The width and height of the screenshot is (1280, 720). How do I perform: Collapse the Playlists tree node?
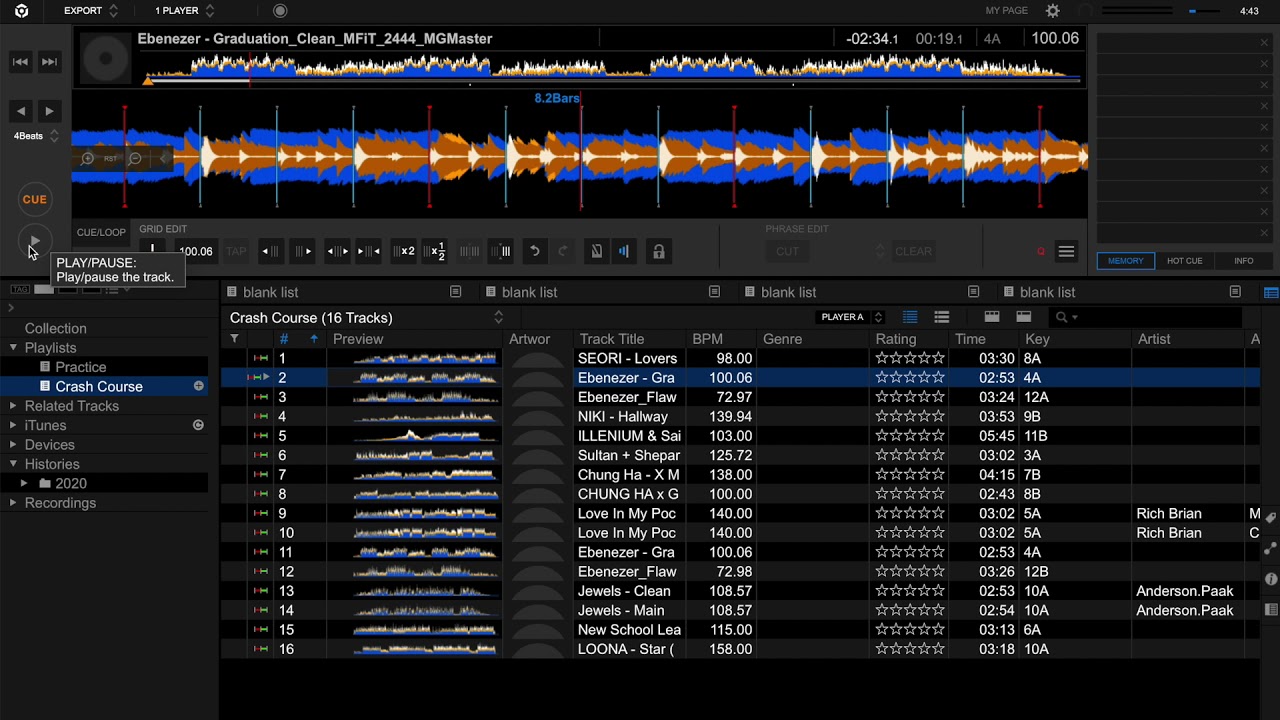click(13, 348)
